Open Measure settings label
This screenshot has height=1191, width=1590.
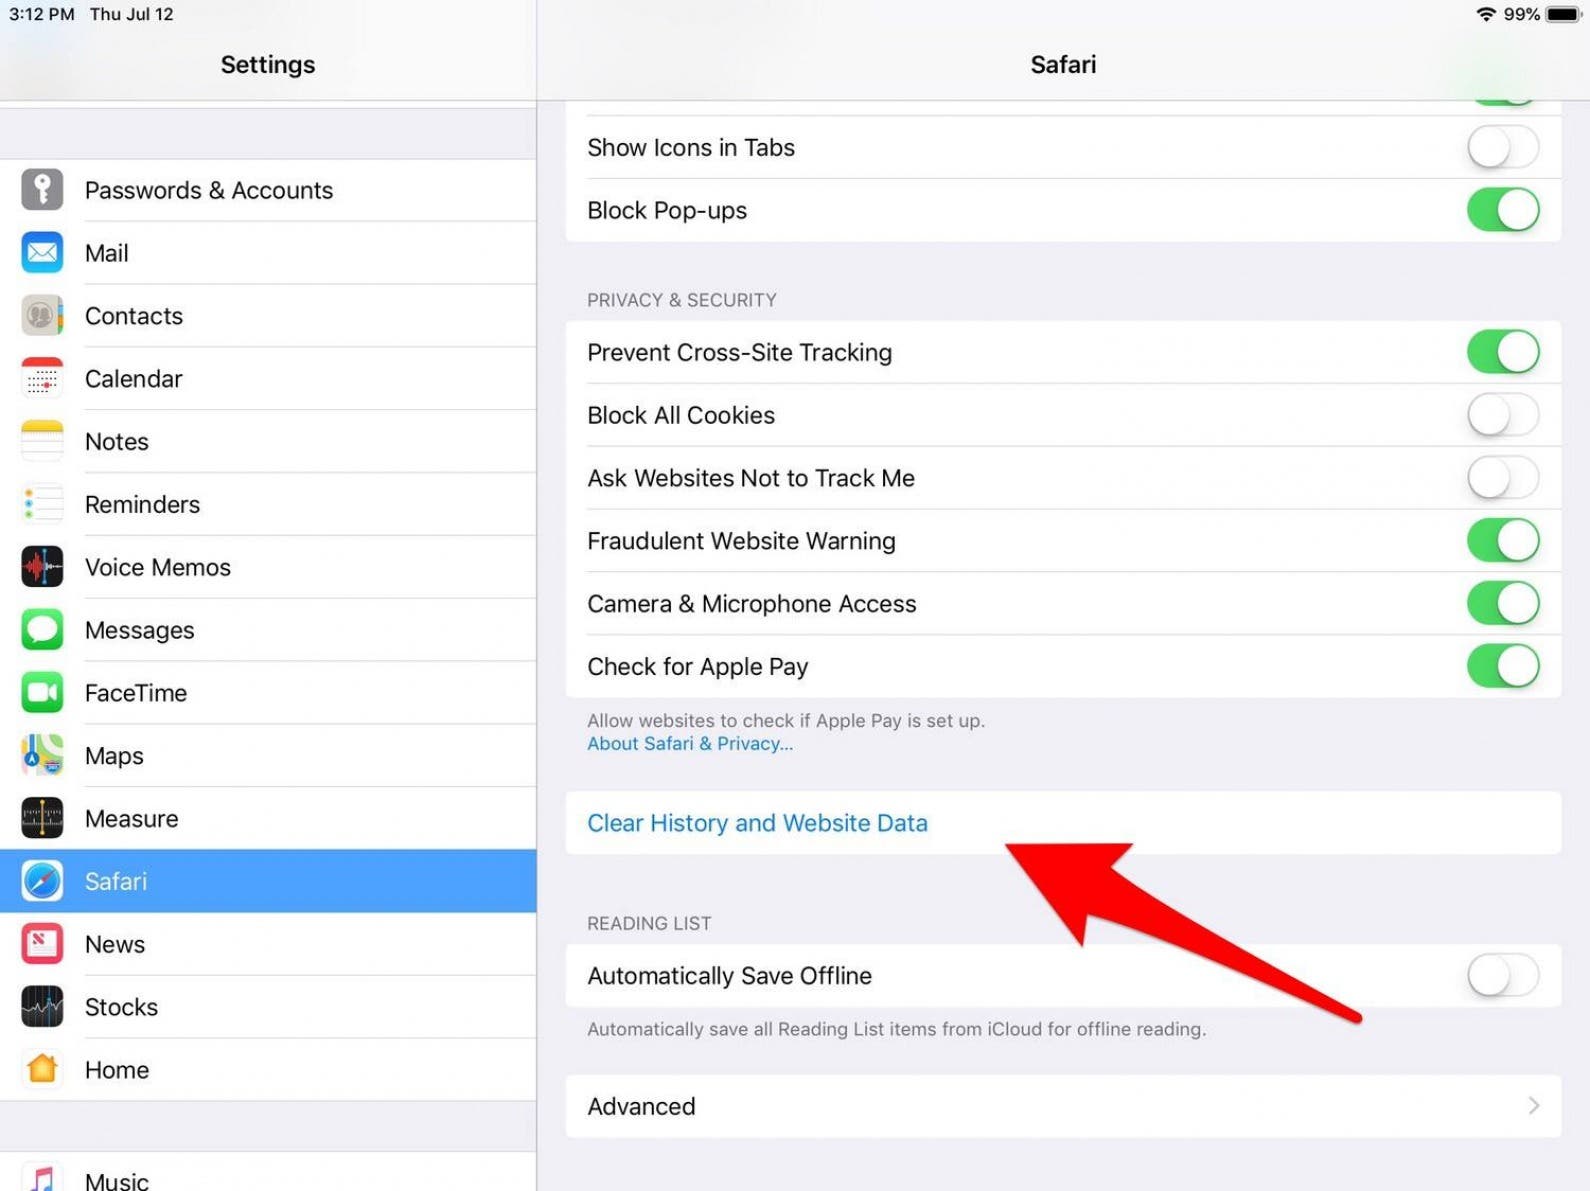coord(132,818)
